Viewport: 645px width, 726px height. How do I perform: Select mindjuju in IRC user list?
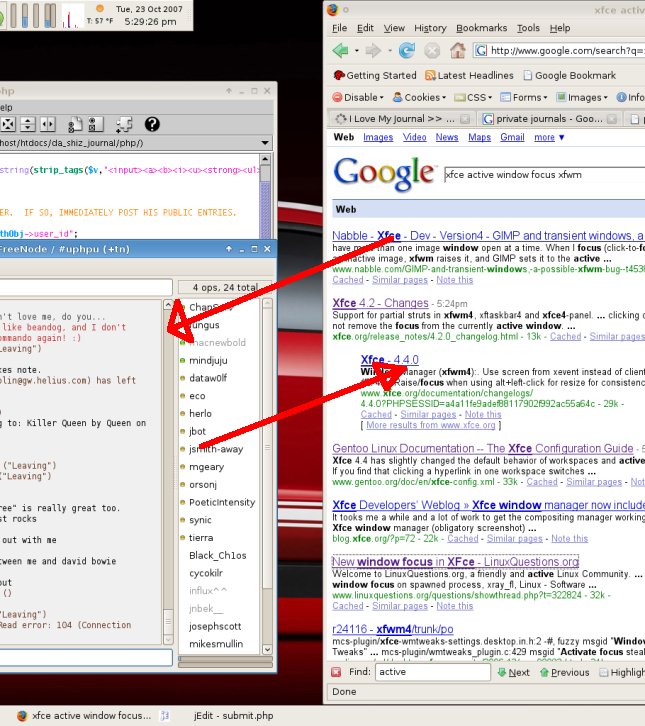[x=208, y=360]
